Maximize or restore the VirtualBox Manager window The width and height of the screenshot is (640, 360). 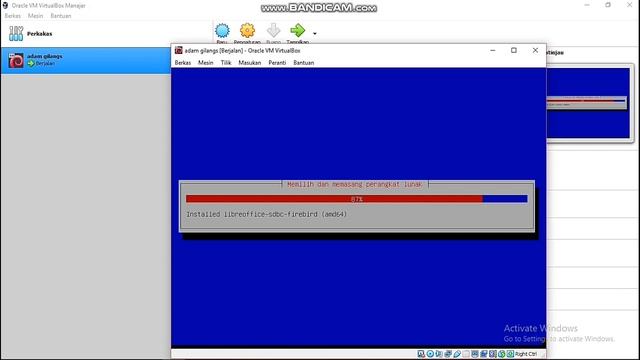[608, 5]
